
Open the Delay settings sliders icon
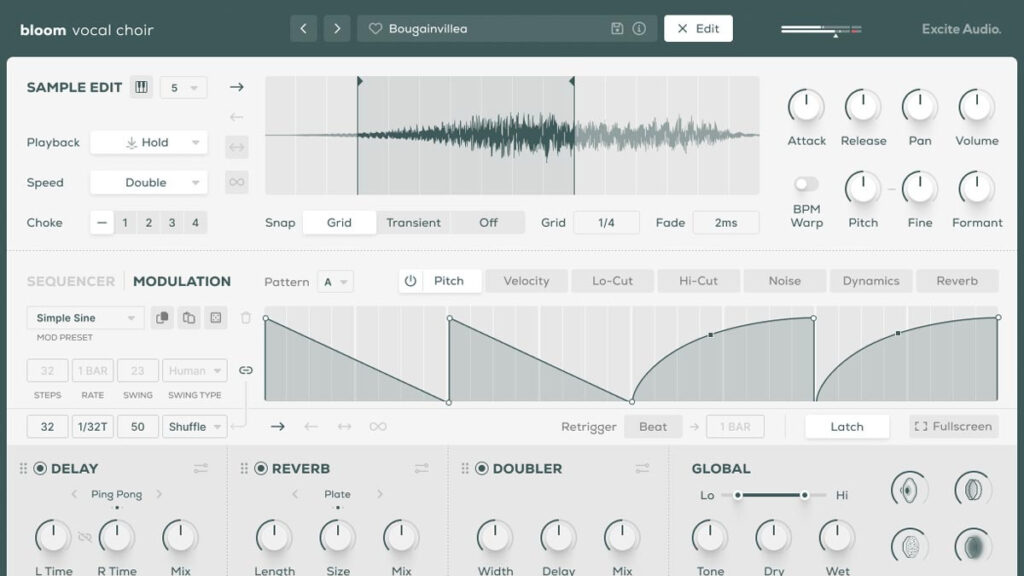click(200, 468)
